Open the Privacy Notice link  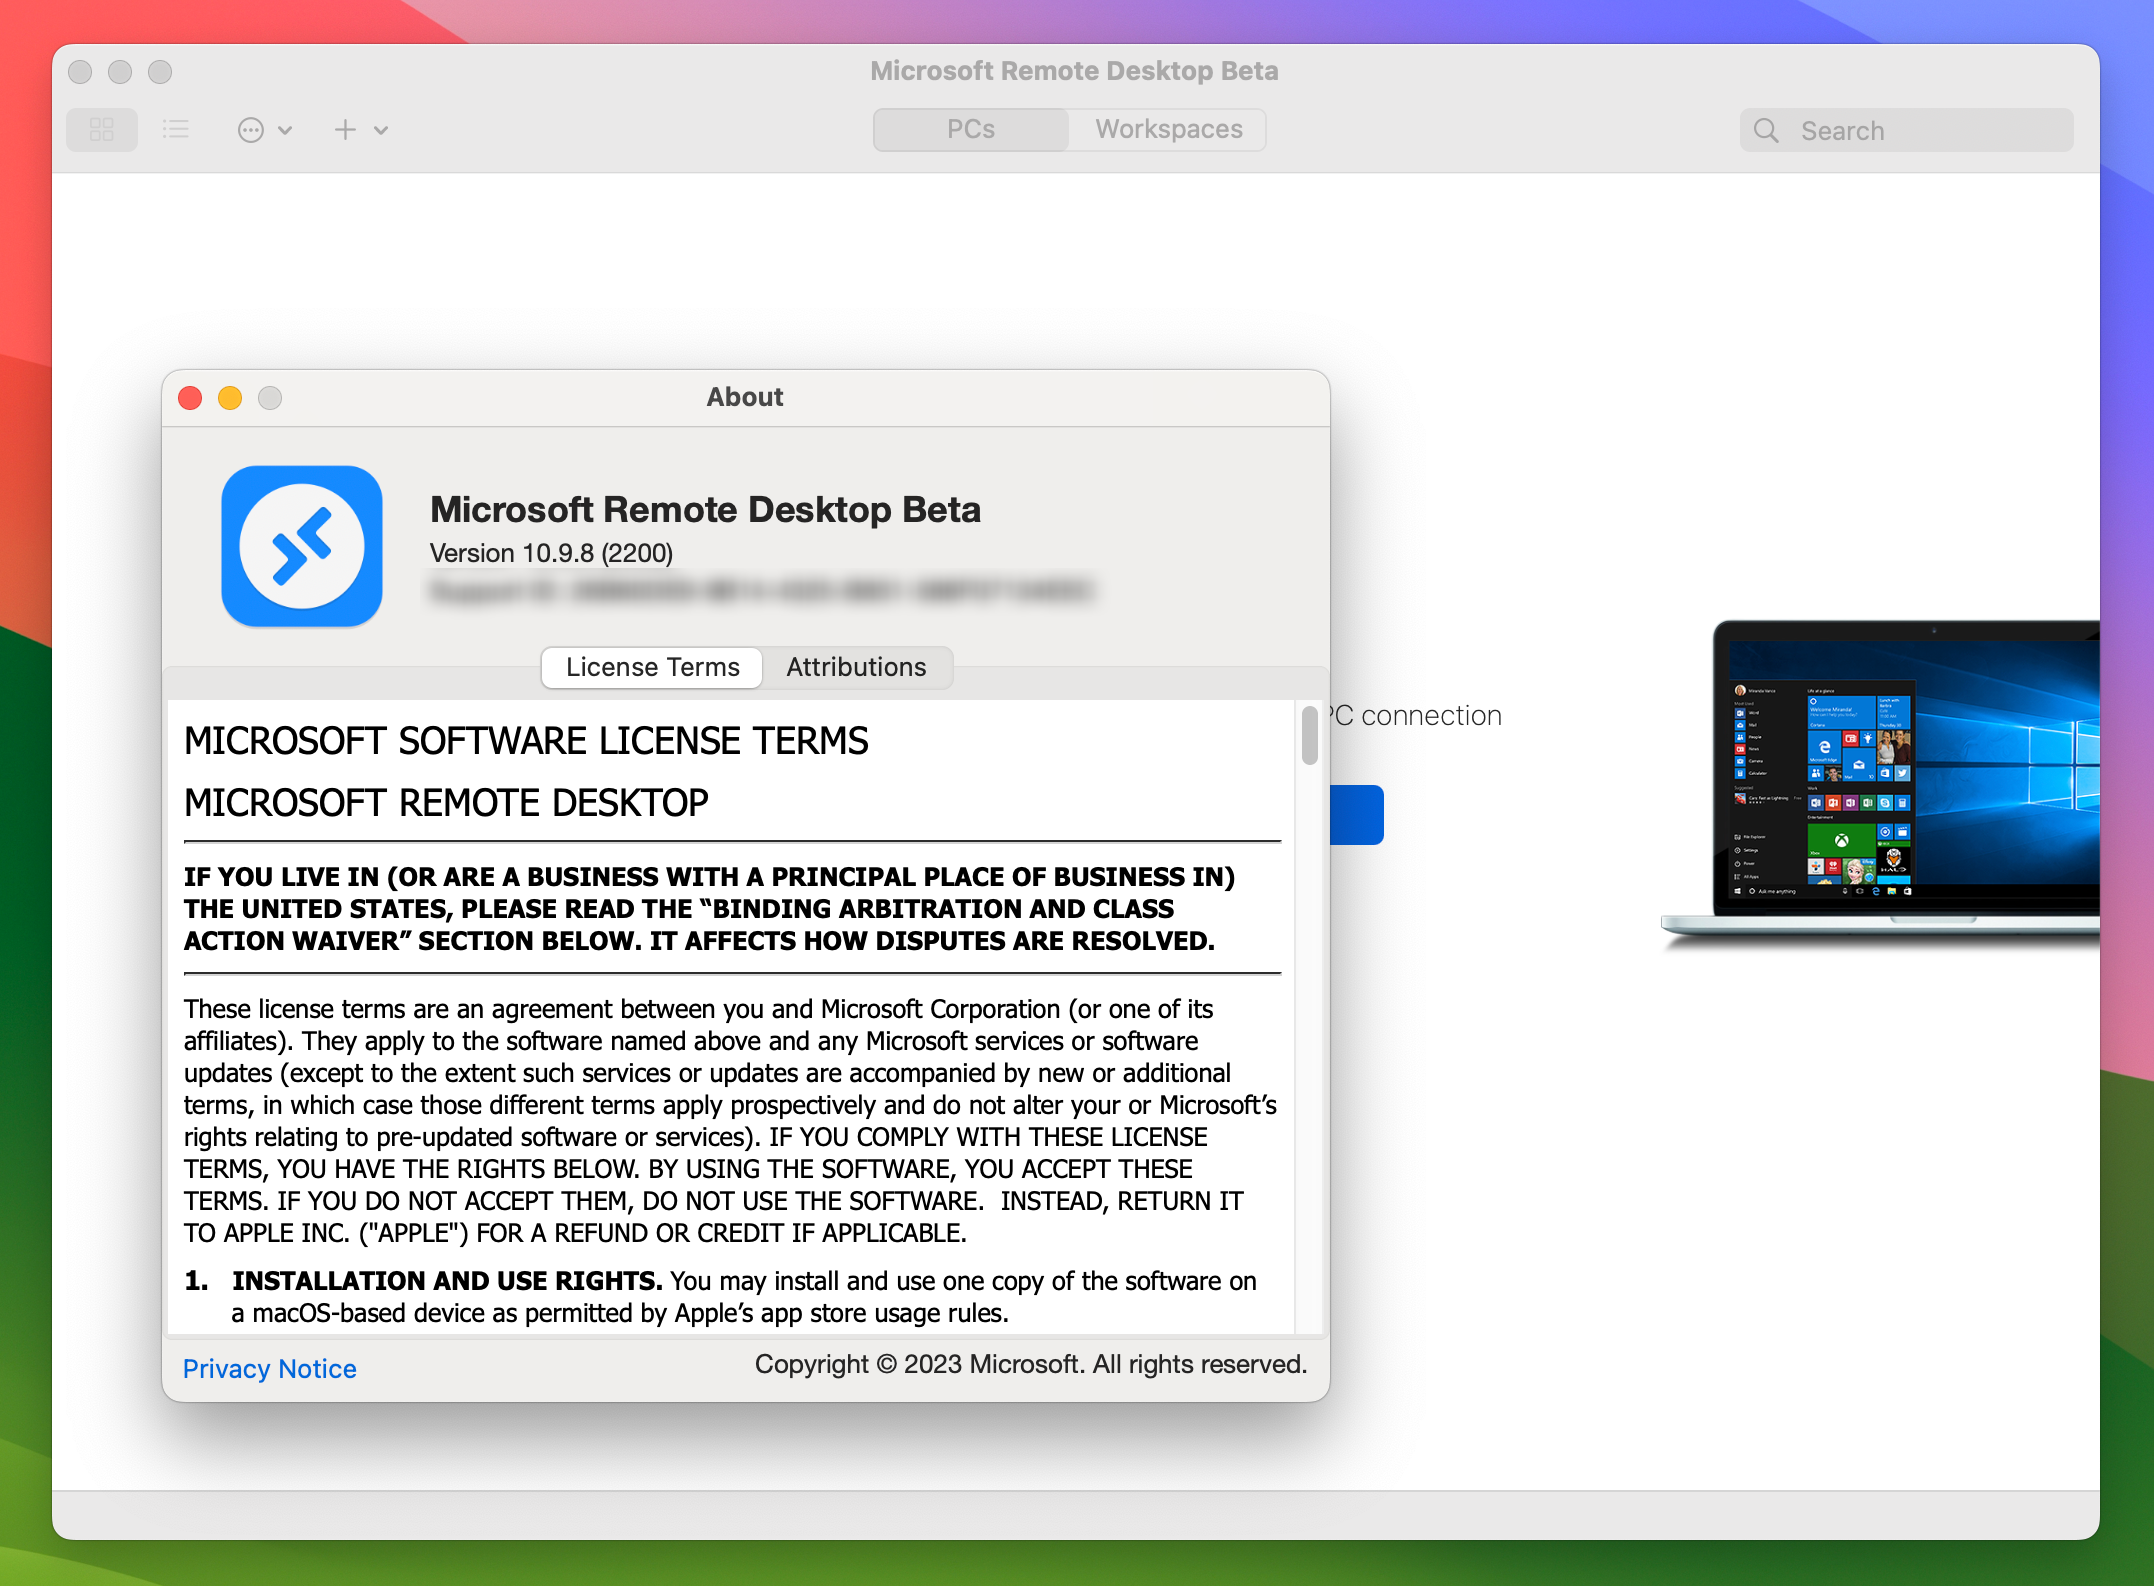(270, 1369)
